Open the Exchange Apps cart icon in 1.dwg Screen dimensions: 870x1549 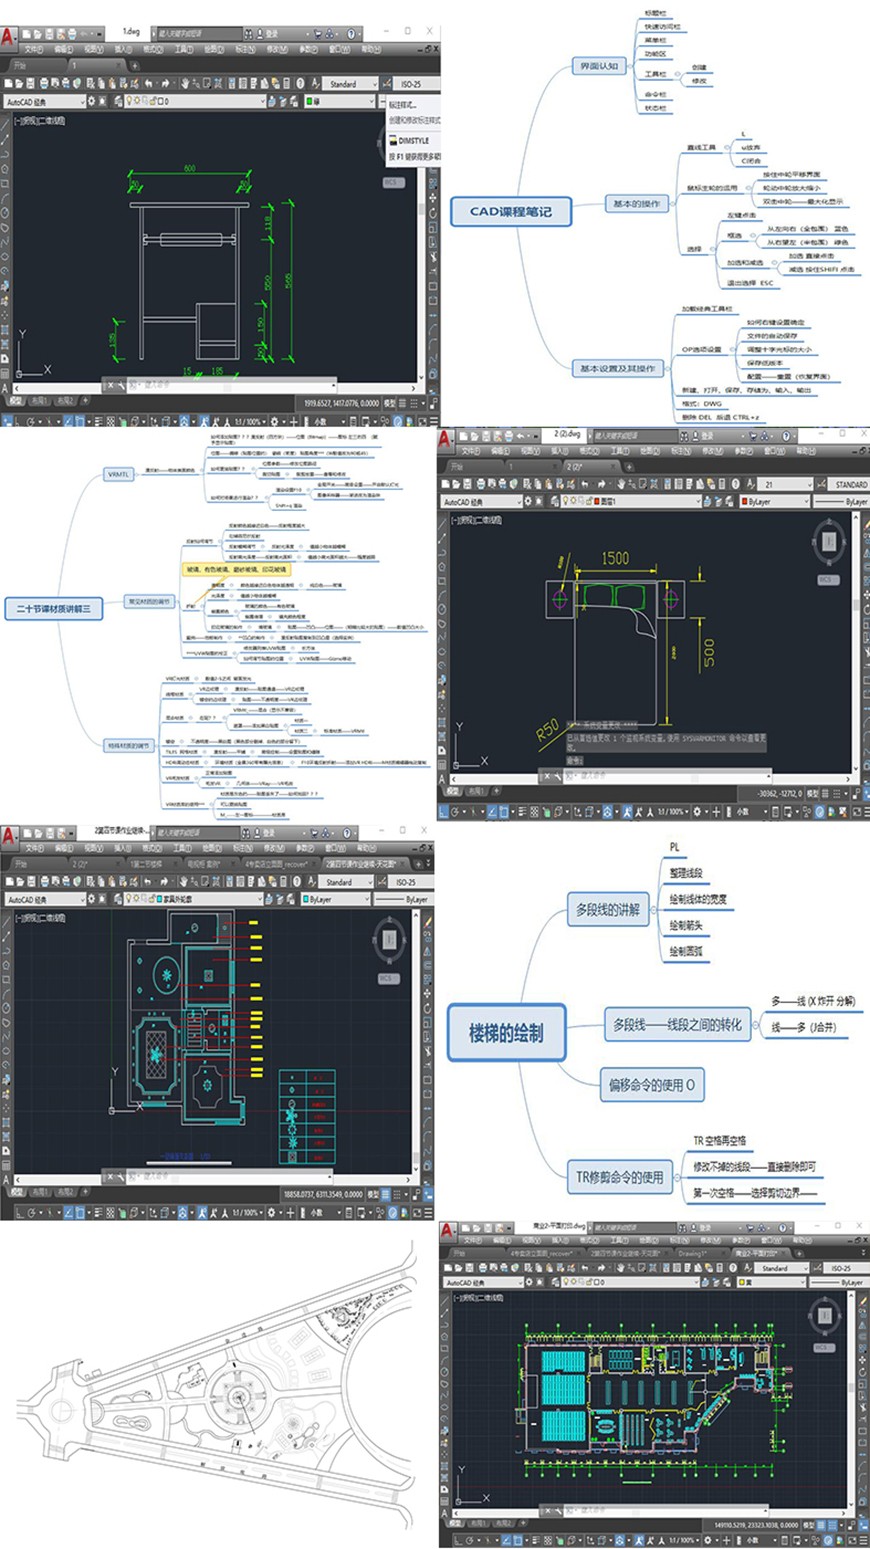(x=318, y=33)
